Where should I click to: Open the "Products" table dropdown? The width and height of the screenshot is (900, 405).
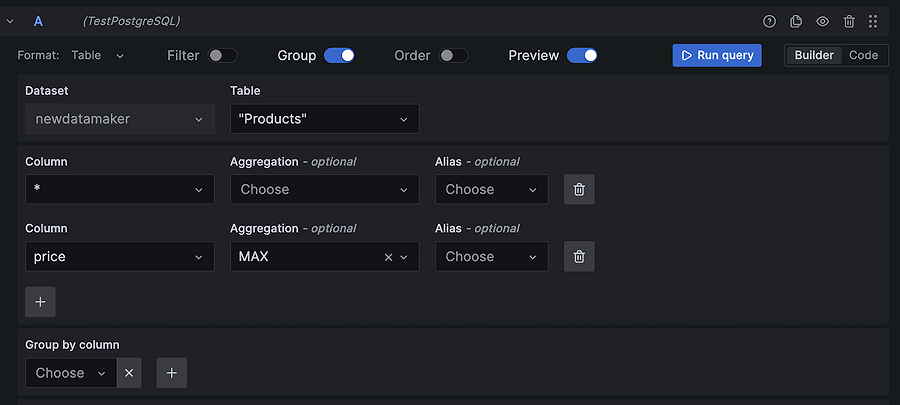coord(324,119)
